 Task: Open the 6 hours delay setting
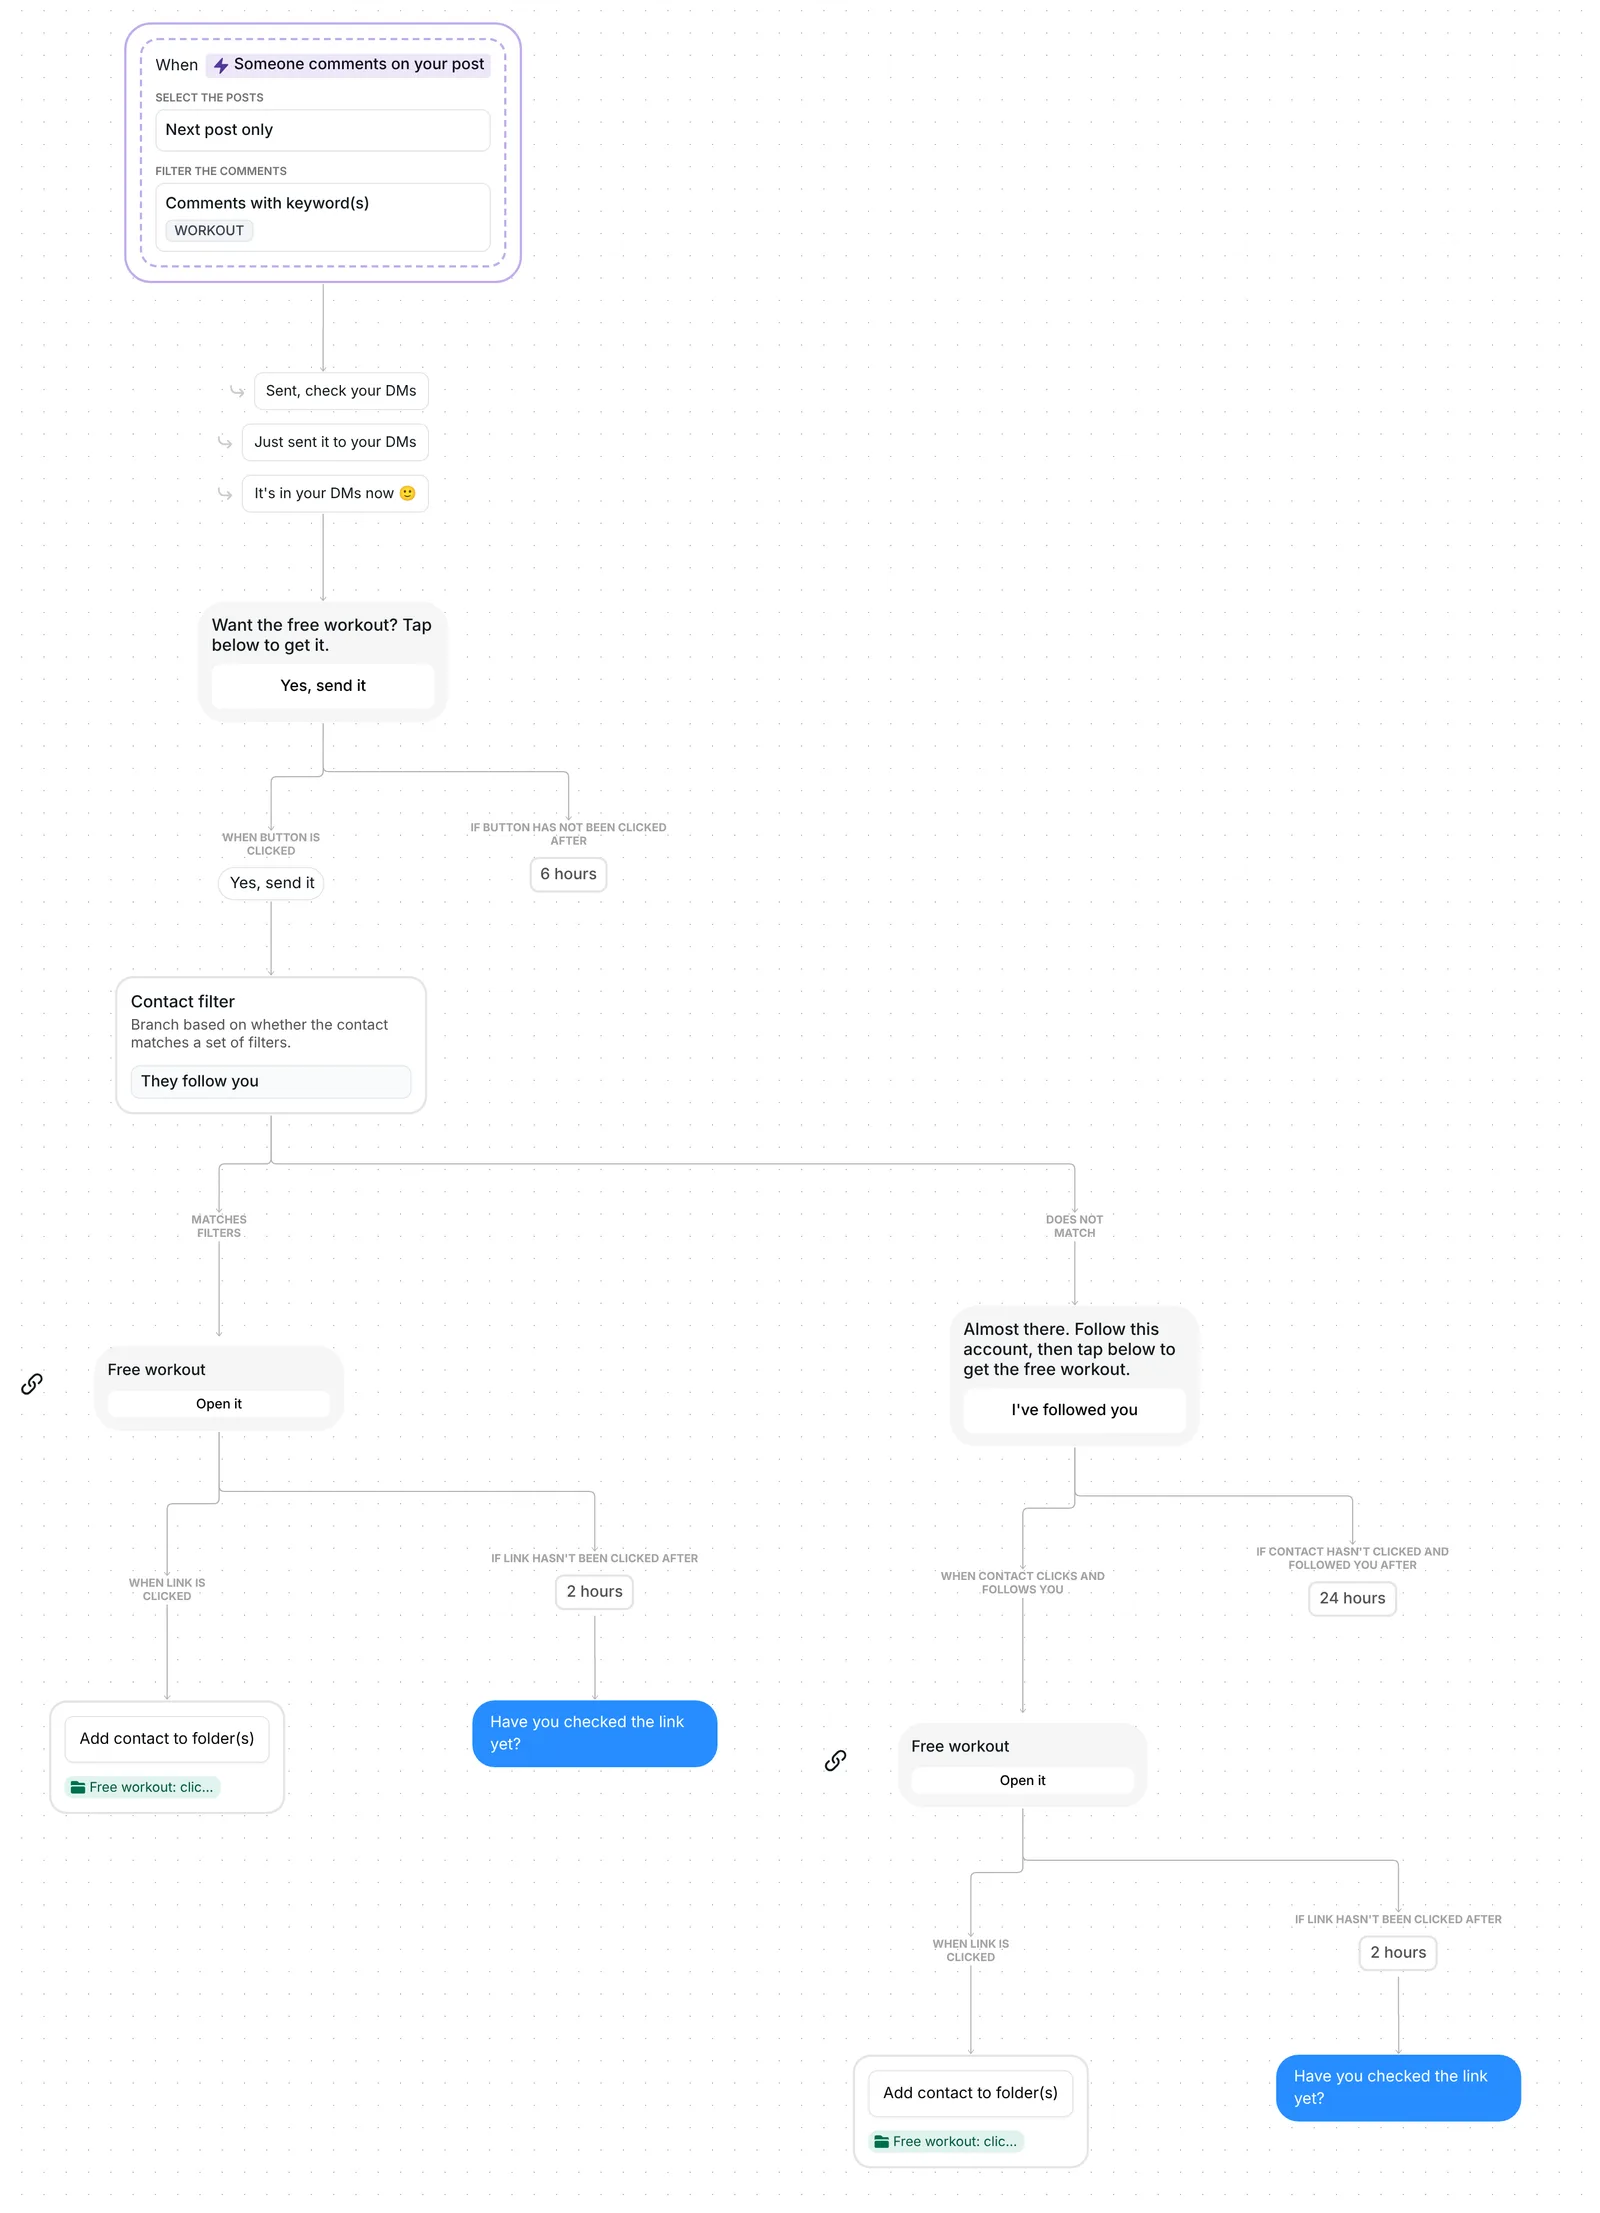568,874
